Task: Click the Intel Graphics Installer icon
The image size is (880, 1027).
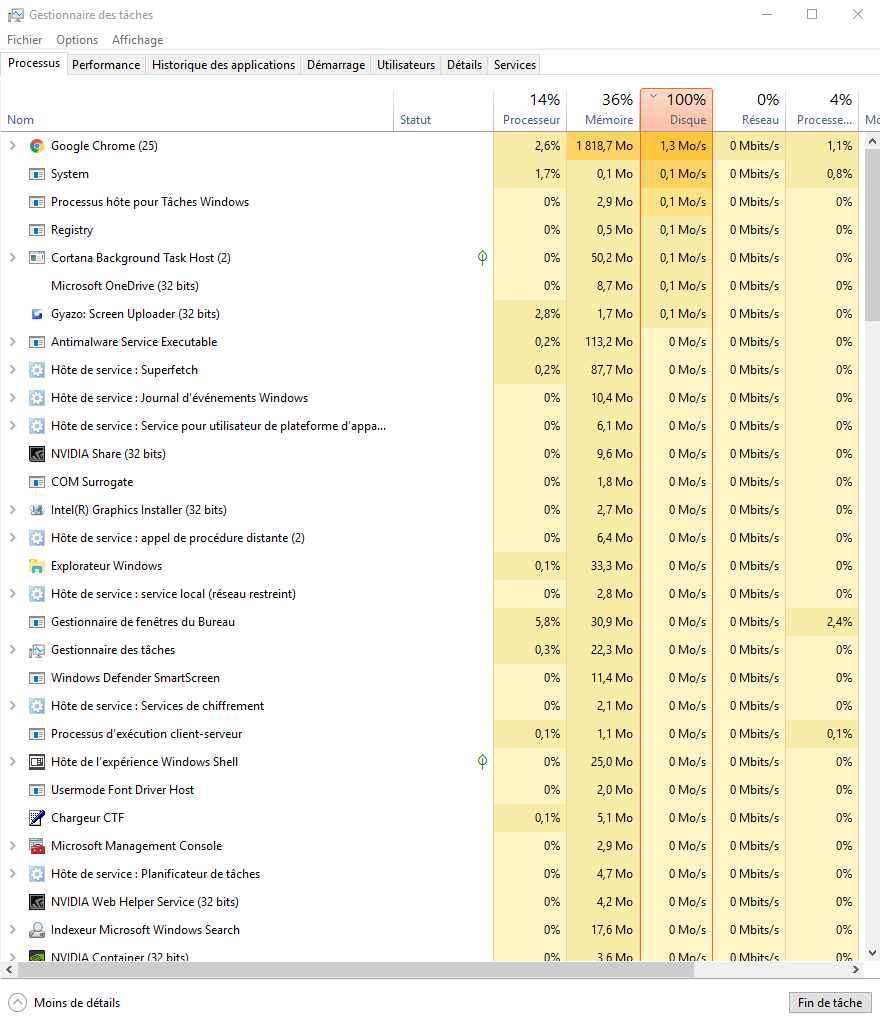Action: (37, 510)
